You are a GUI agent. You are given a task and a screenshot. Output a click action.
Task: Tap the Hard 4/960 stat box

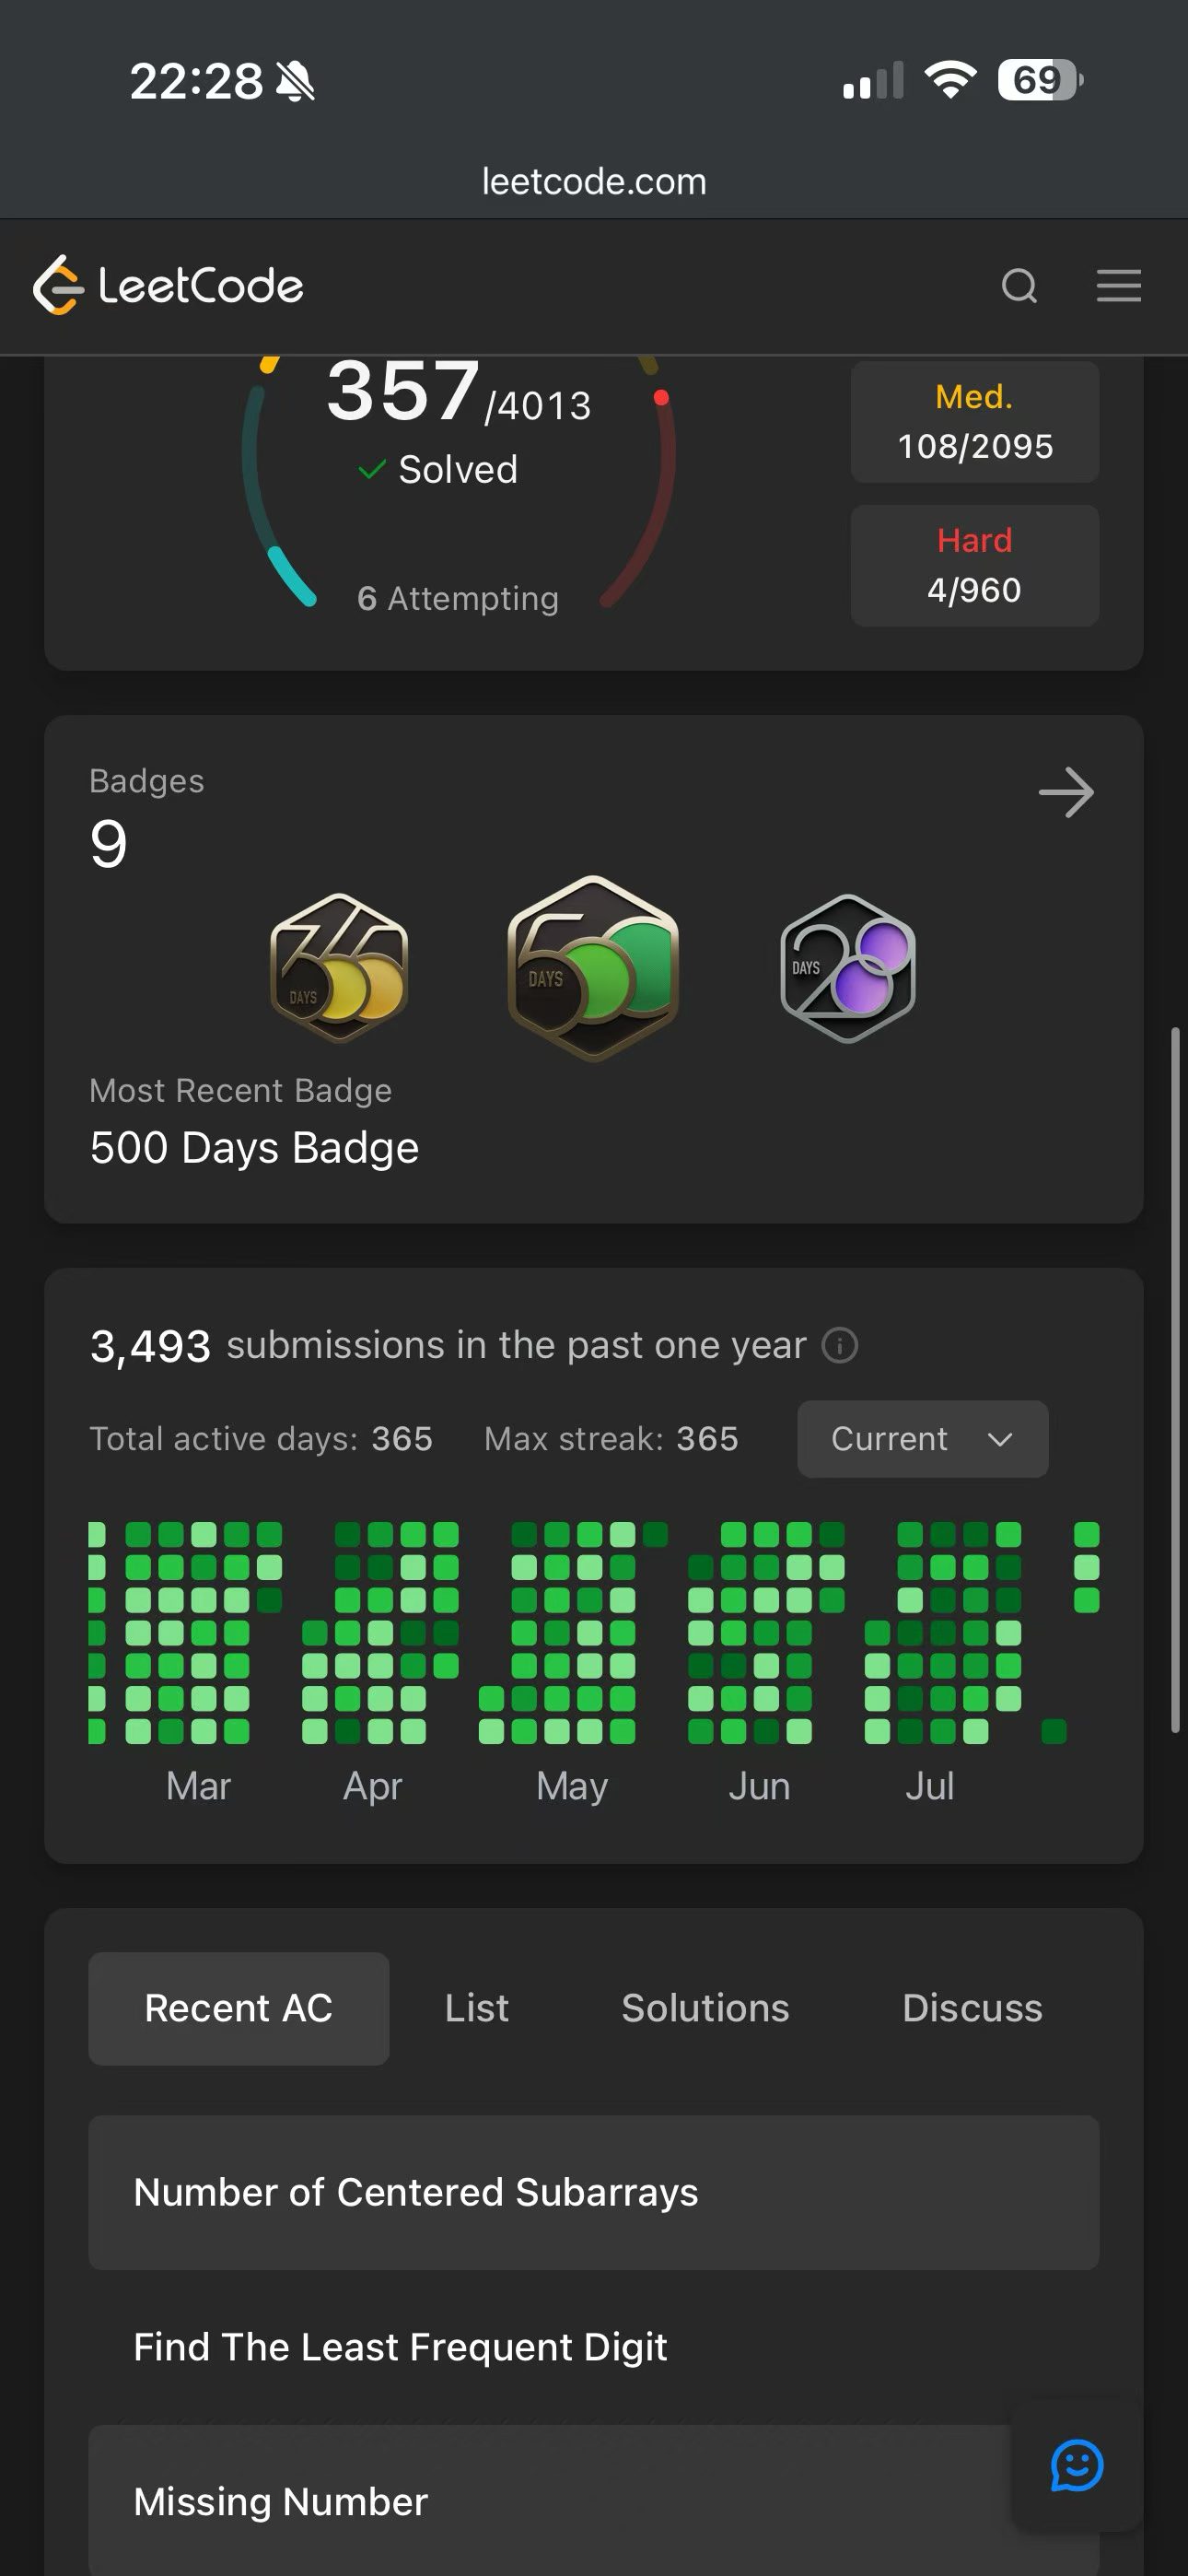[975, 565]
